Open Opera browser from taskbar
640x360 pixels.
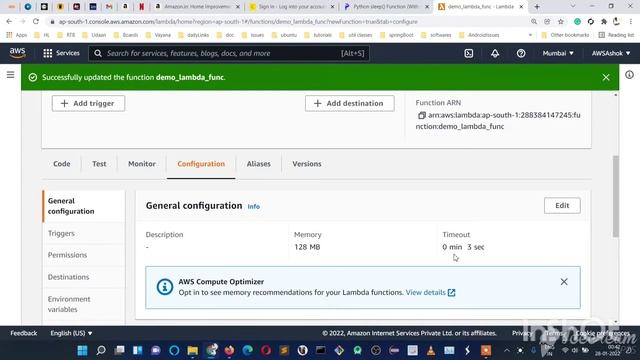tap(266, 351)
